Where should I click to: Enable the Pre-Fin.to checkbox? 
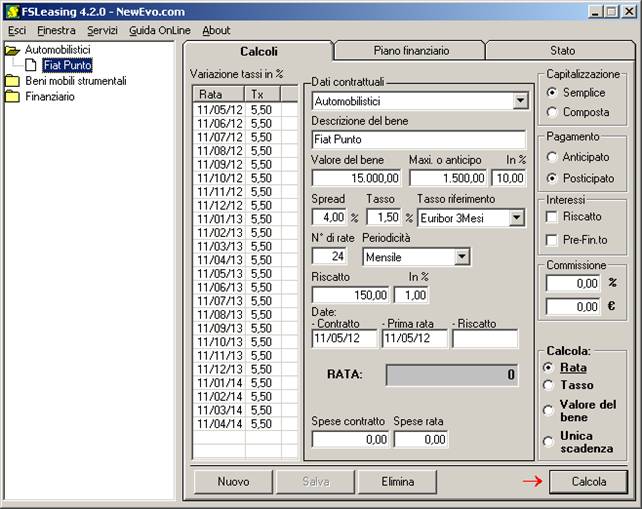[552, 240]
